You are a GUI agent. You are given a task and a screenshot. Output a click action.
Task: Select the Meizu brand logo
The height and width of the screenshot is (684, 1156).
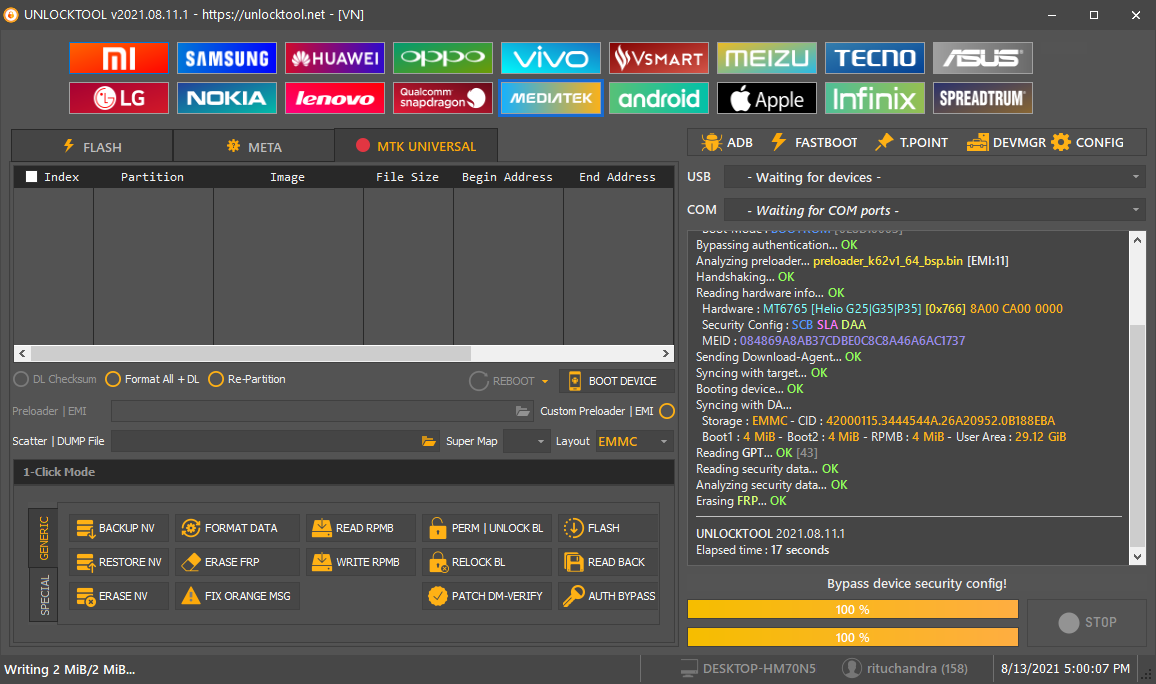pyautogui.click(x=767, y=58)
